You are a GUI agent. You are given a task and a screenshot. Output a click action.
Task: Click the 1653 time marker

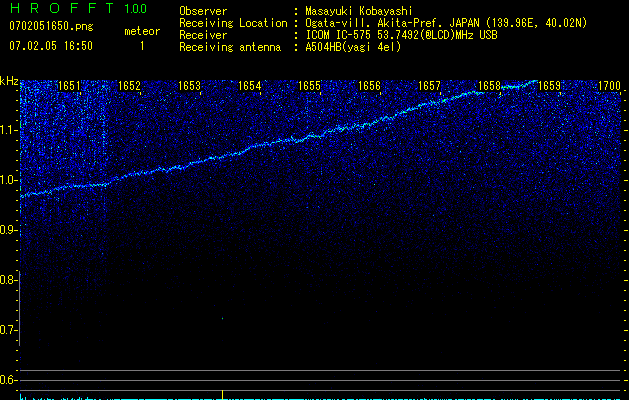coord(189,86)
